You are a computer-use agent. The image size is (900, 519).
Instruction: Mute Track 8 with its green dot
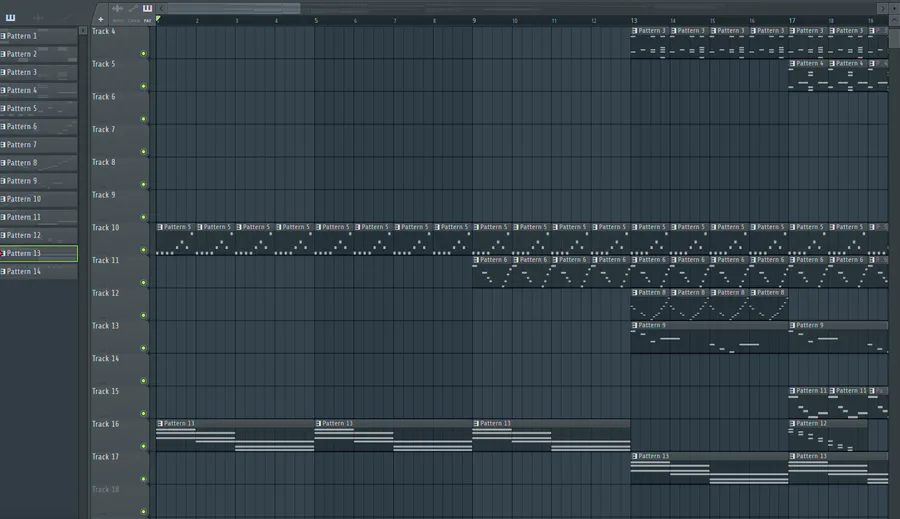[143, 185]
